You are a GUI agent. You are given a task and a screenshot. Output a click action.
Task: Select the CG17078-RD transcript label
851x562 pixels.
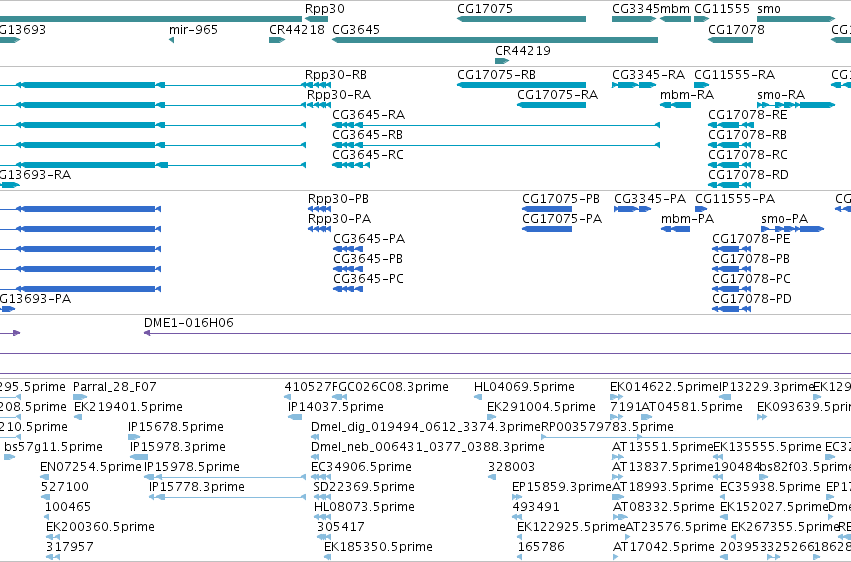(748, 175)
